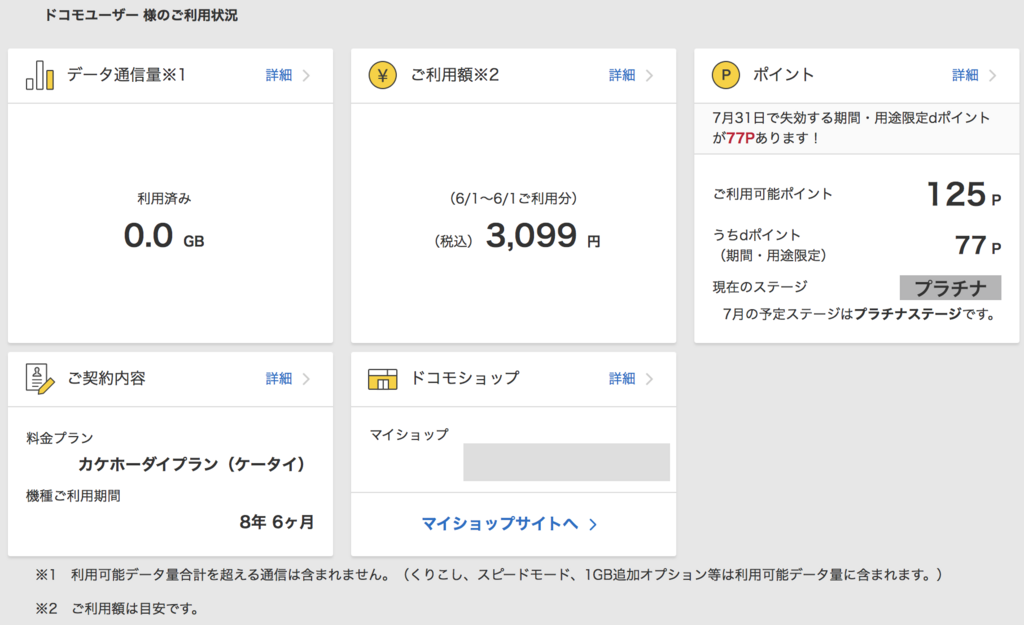The image size is (1024, 625).
Task: Click the データ通信量※1 card title
Action: click(127, 75)
